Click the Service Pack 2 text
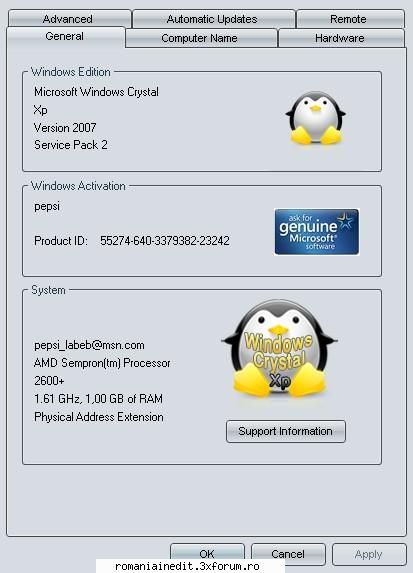 coord(71,145)
